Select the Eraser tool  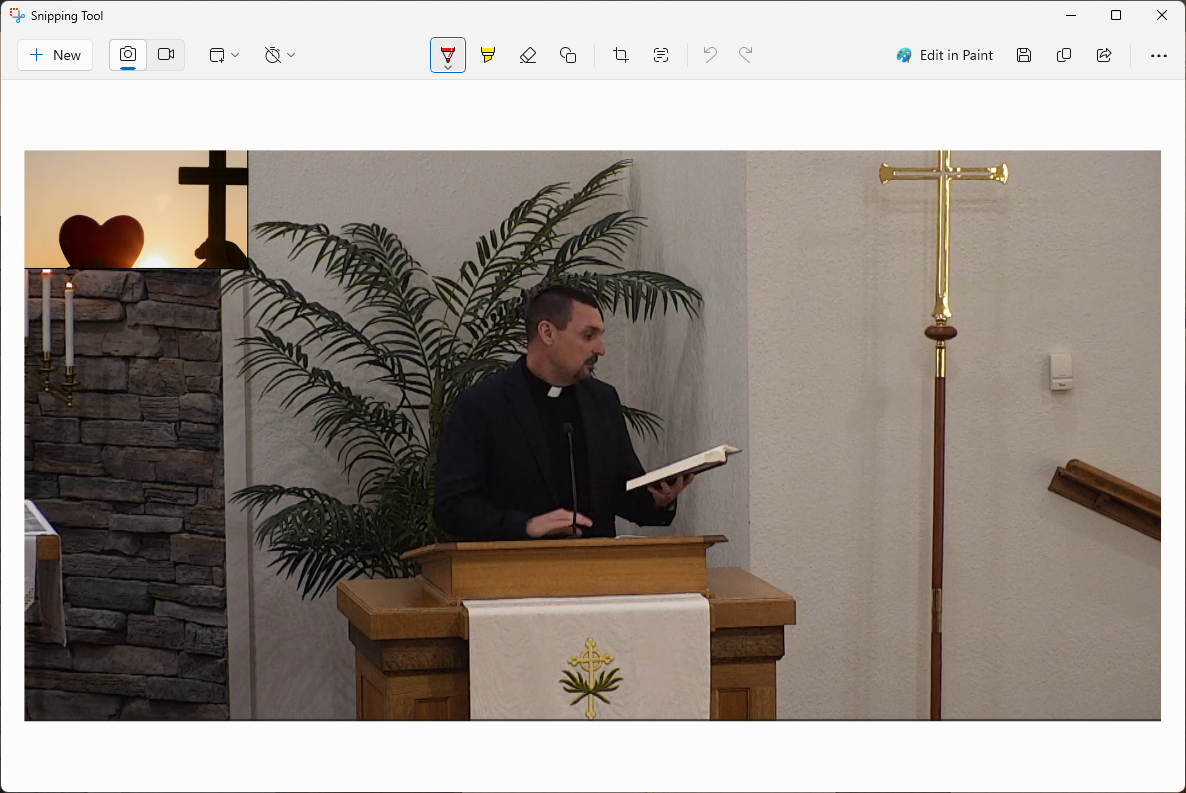(x=528, y=55)
